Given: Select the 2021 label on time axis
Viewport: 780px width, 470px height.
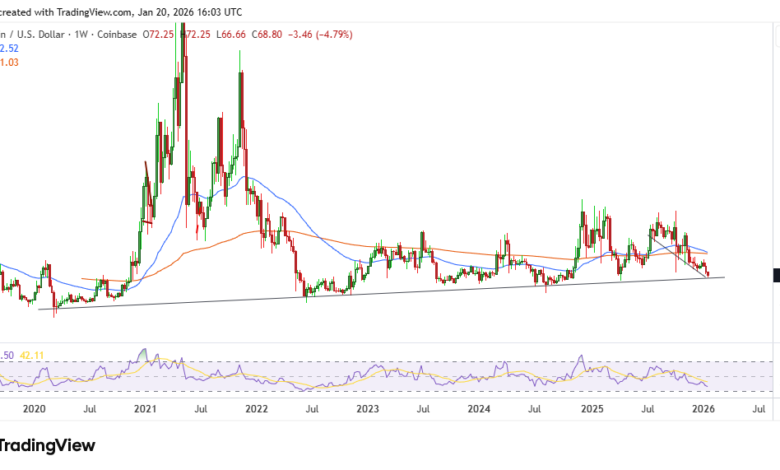Looking at the screenshot, I should (146, 408).
